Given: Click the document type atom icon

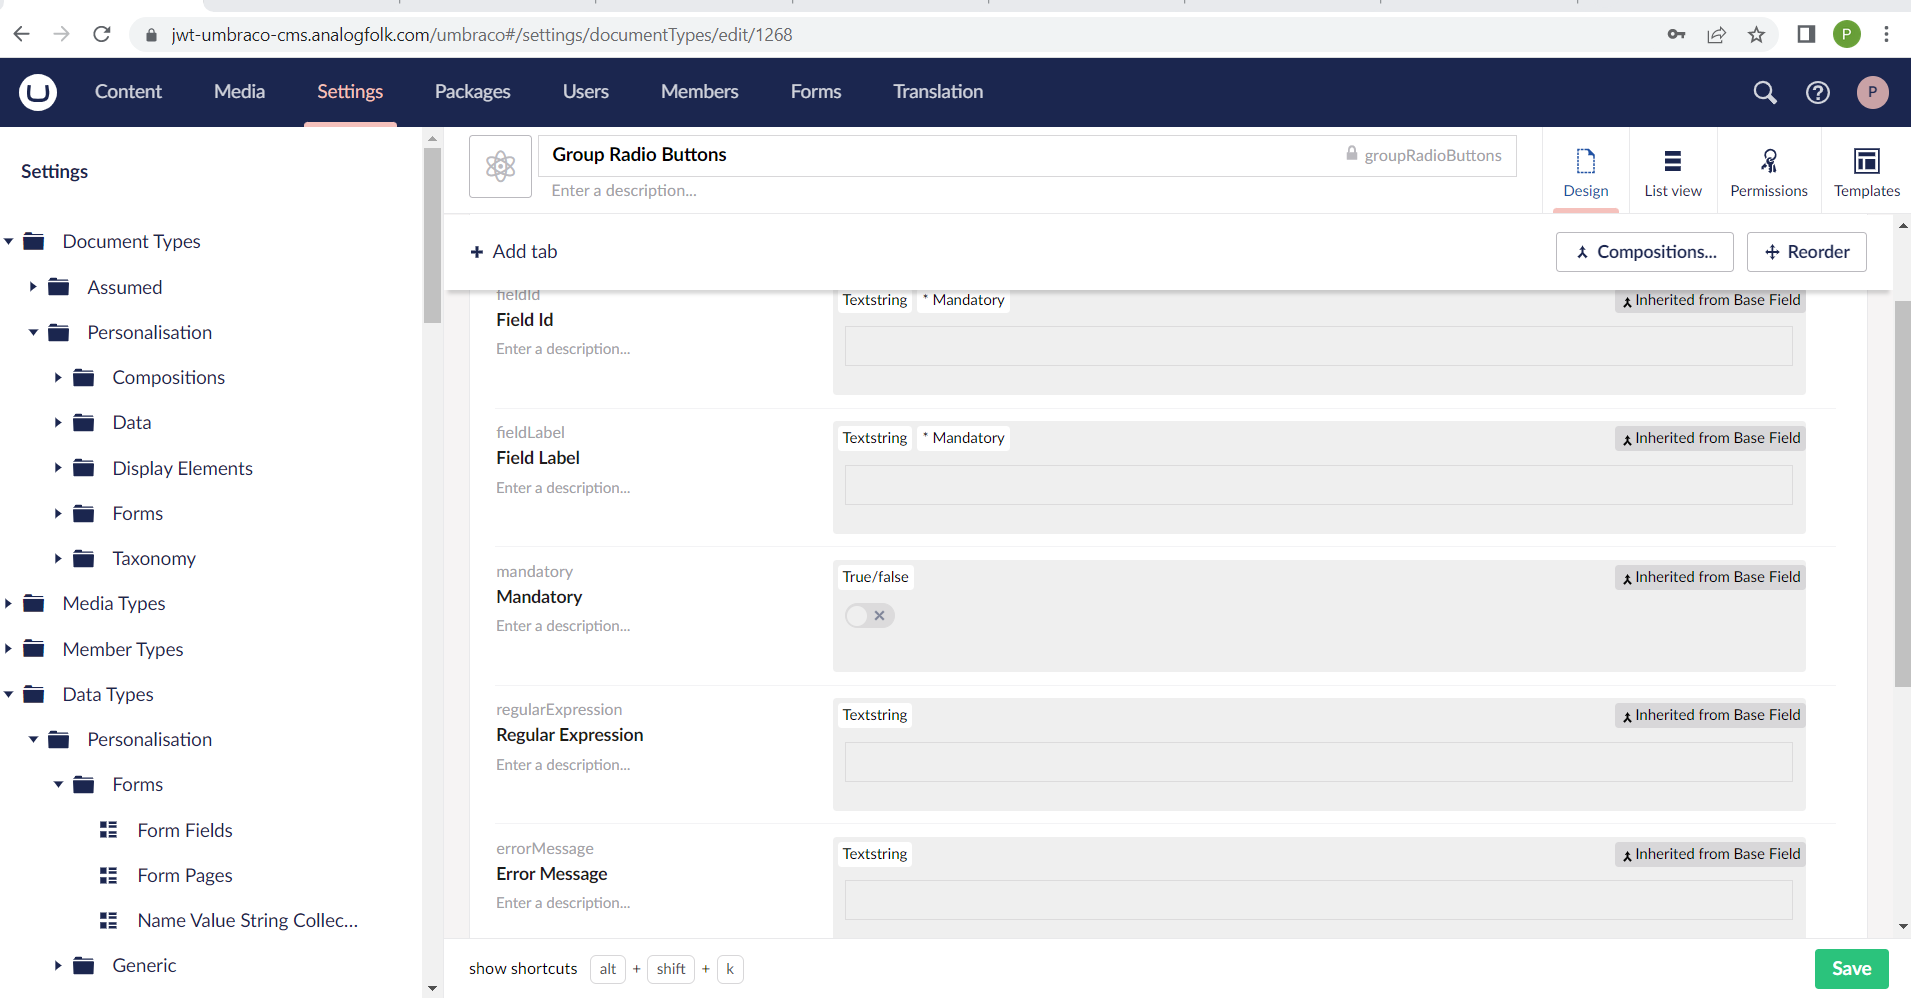Looking at the screenshot, I should 500,166.
